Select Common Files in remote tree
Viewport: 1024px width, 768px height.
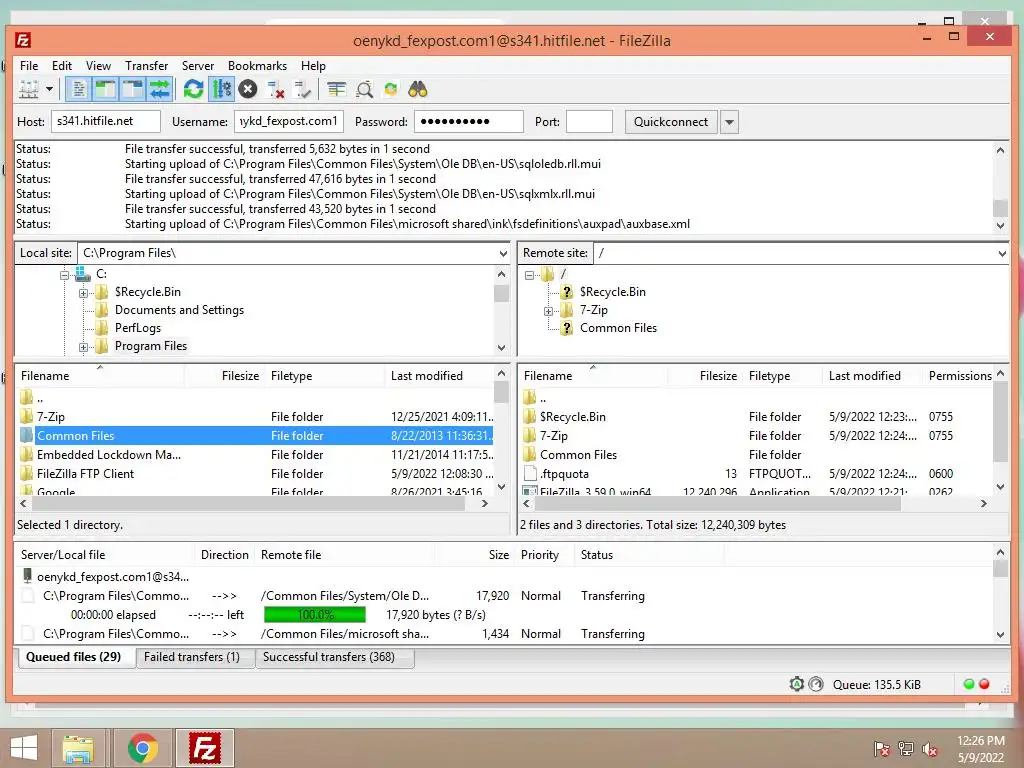click(618, 328)
